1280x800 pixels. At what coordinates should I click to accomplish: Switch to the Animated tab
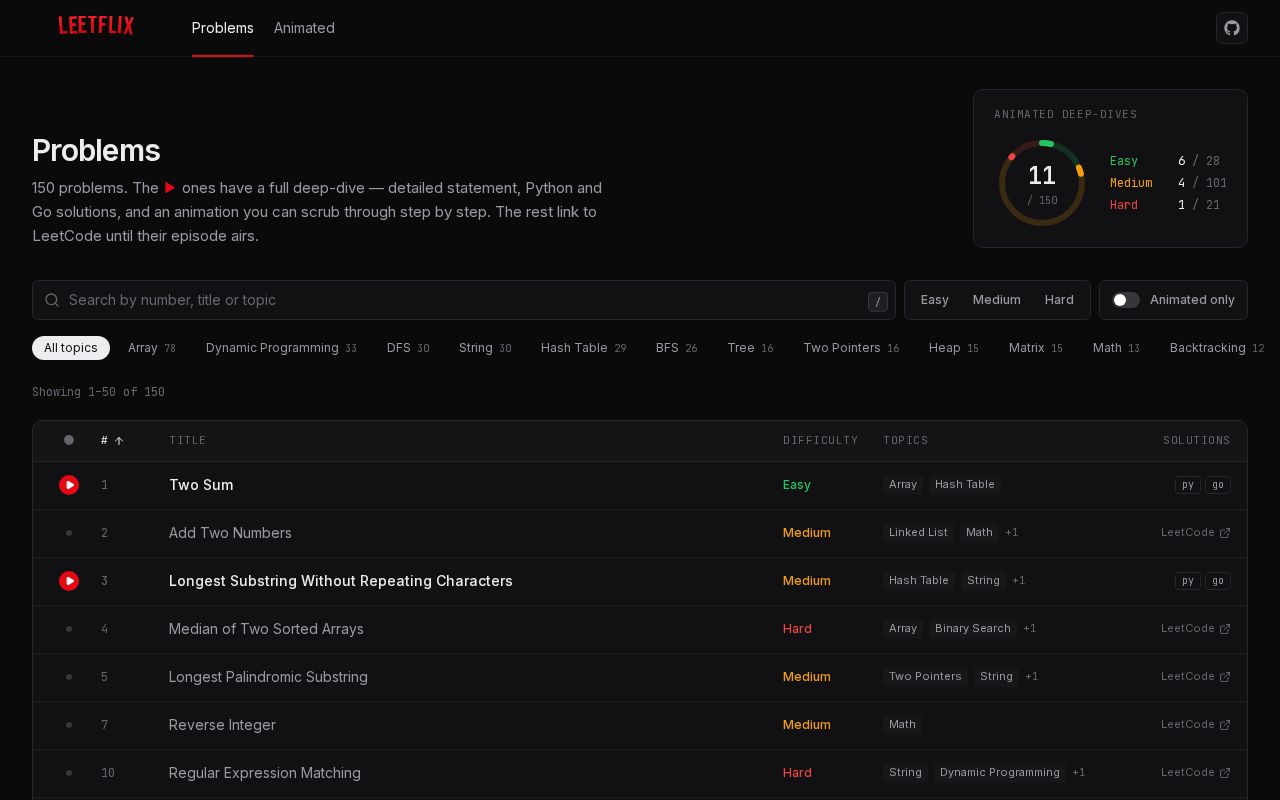[304, 28]
